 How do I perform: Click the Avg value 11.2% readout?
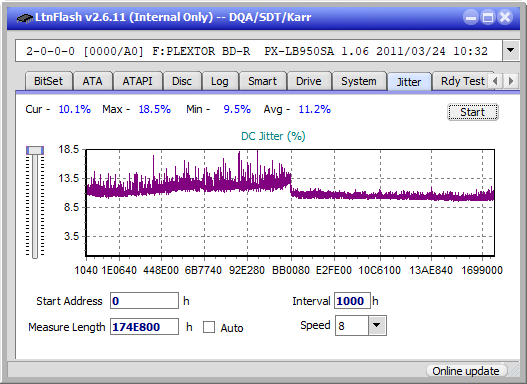pyautogui.click(x=315, y=109)
